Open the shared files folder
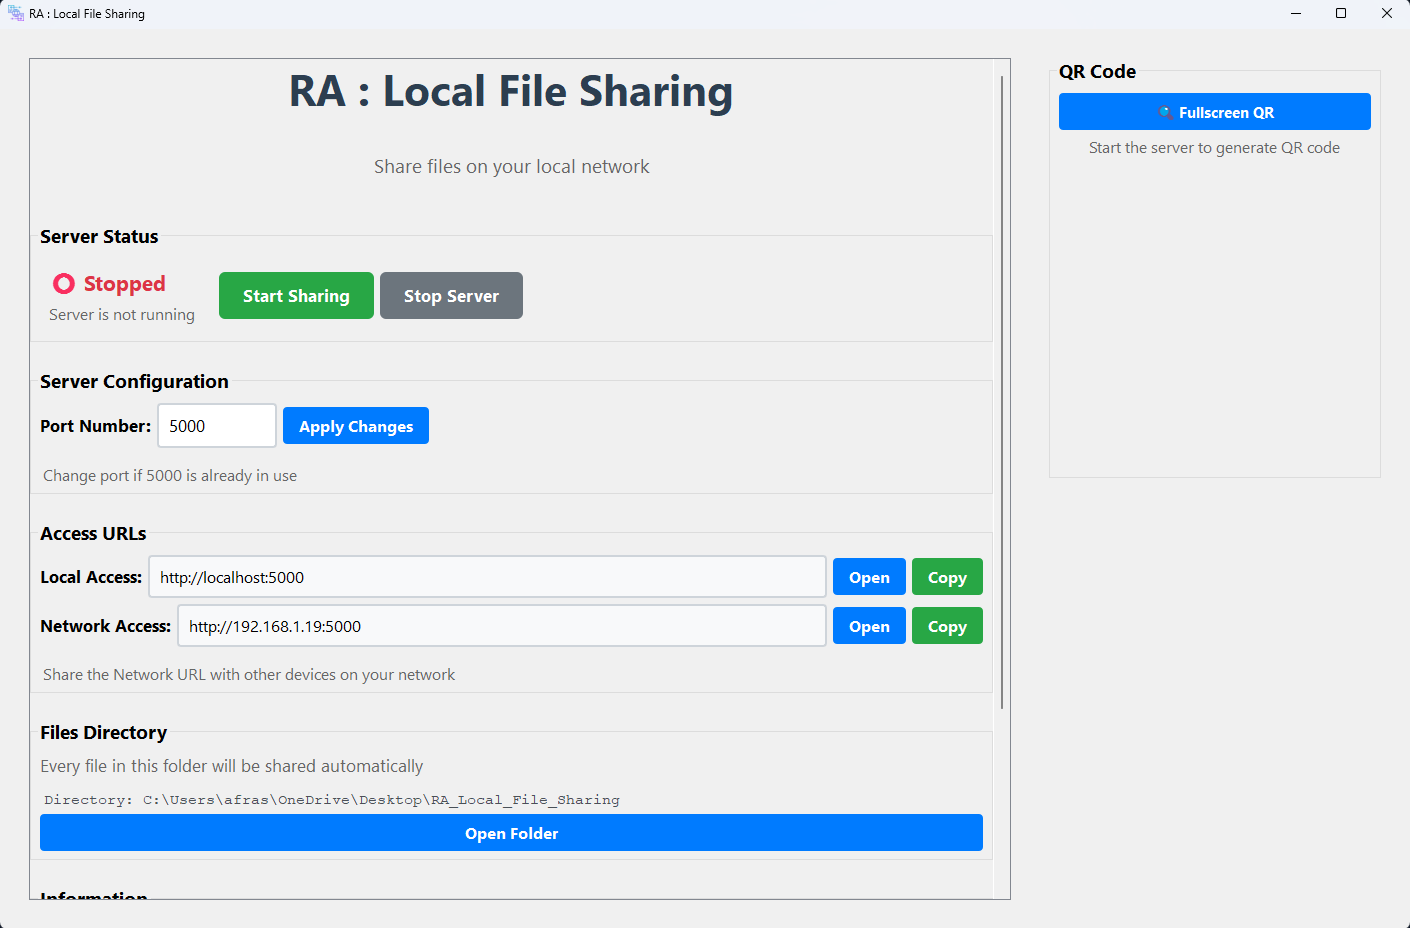This screenshot has width=1410, height=928. point(511,832)
